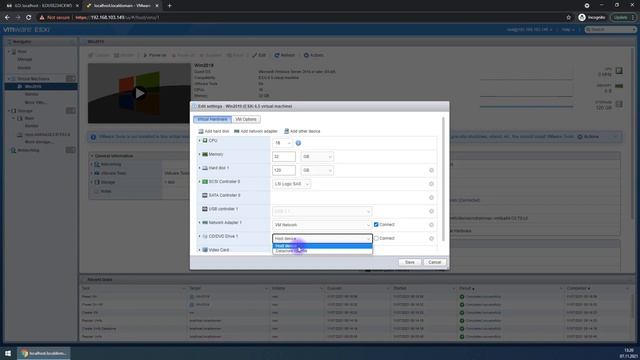Remove USB controller 1 via its delete icon
This screenshot has height=360, width=640.
pyautogui.click(x=431, y=211)
